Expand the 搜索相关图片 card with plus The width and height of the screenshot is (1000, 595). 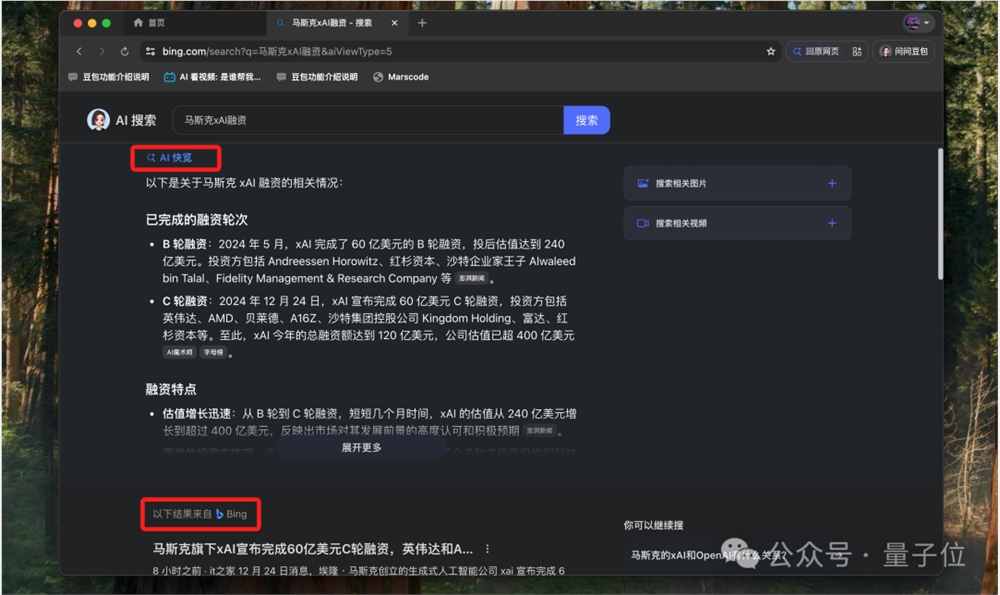coord(830,183)
